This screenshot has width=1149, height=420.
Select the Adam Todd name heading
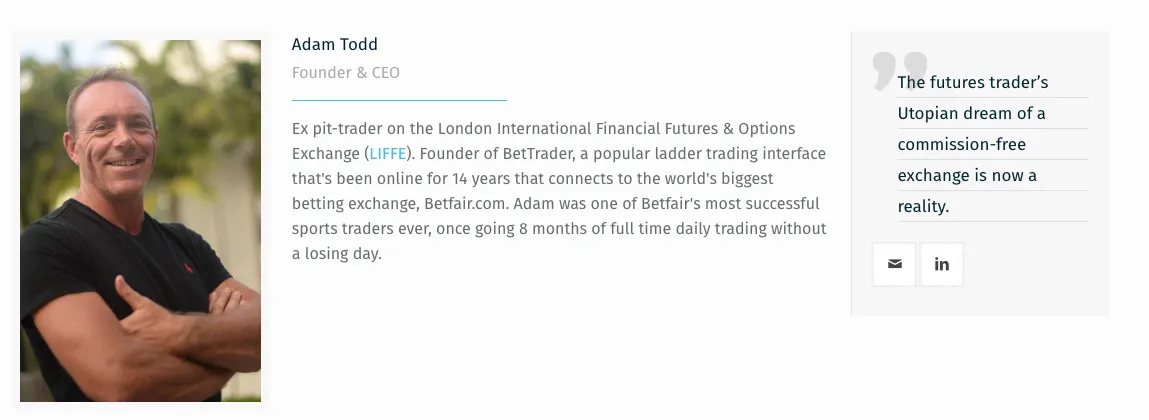tap(335, 45)
